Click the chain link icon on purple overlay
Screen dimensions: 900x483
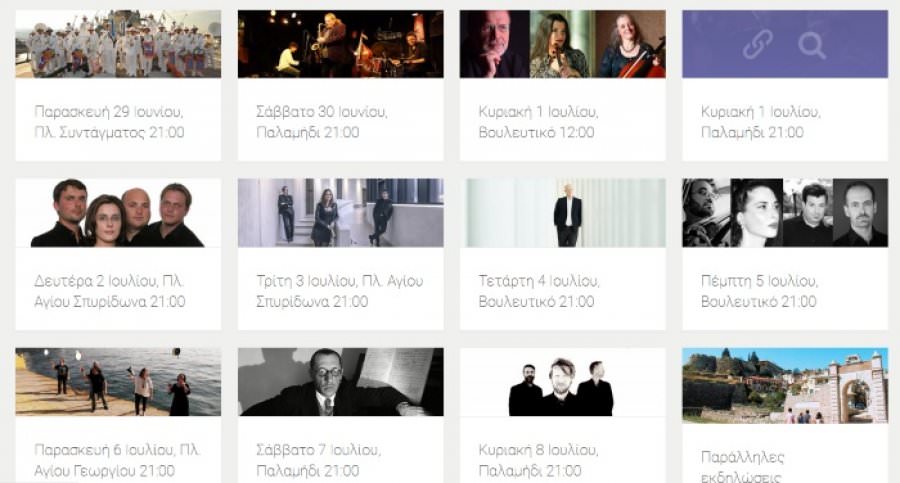click(x=757, y=45)
